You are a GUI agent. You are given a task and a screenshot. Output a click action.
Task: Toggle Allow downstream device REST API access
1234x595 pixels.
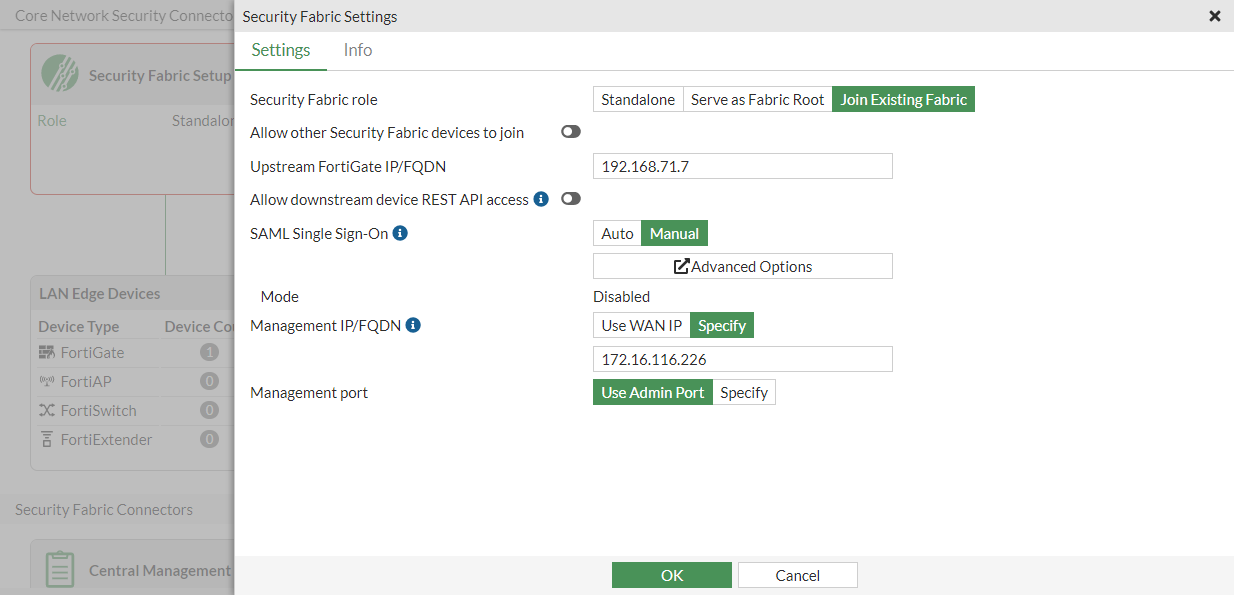click(571, 199)
